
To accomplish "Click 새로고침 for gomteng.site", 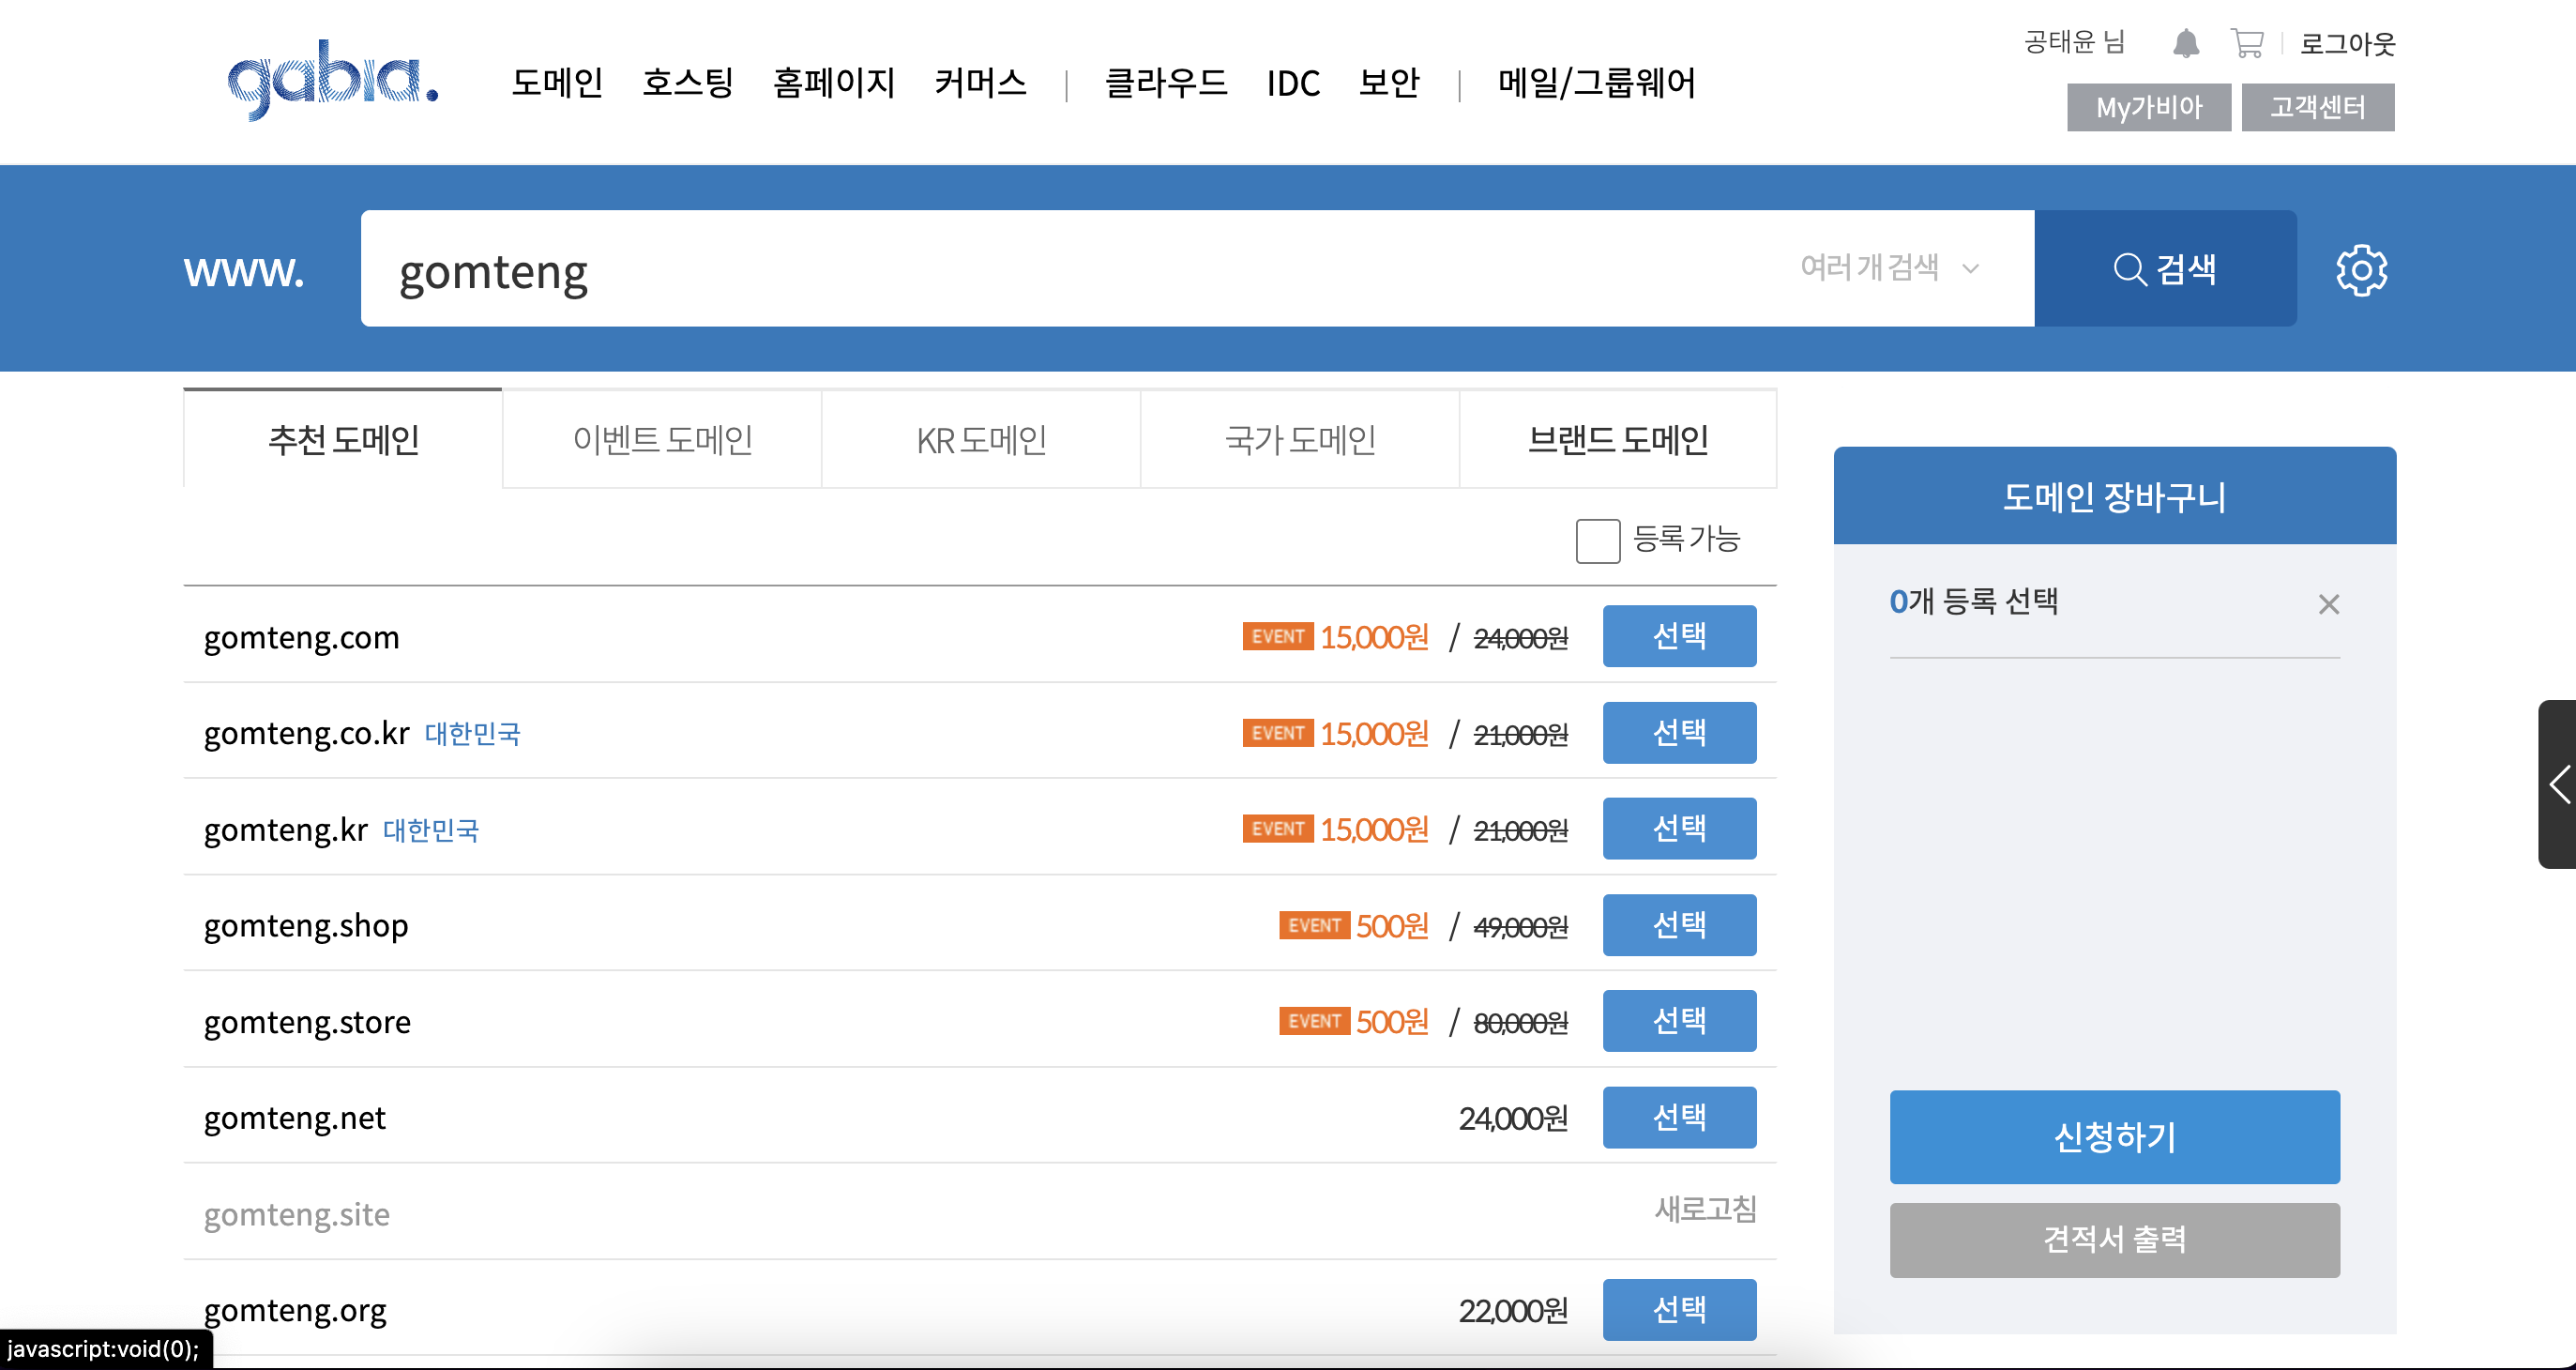I will pos(1705,1210).
